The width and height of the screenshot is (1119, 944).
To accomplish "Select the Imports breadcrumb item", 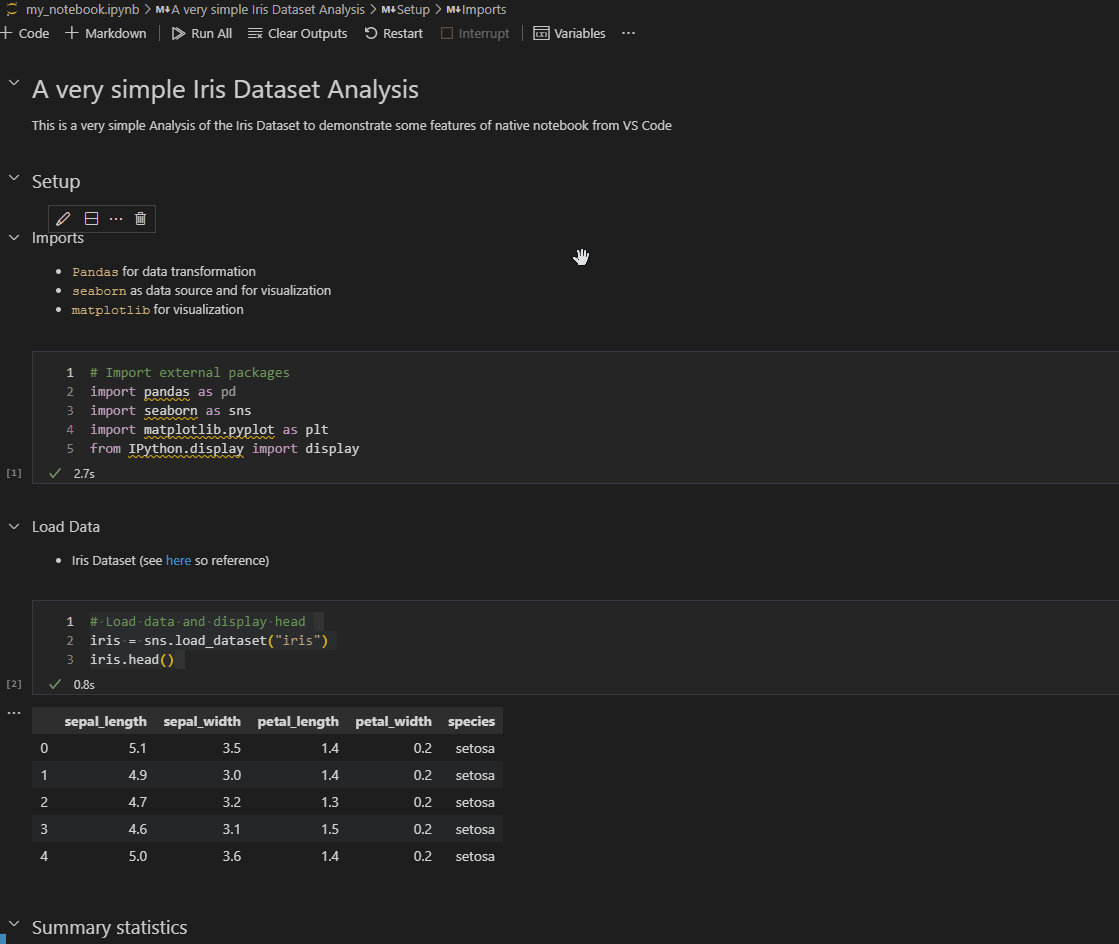I will pos(476,9).
